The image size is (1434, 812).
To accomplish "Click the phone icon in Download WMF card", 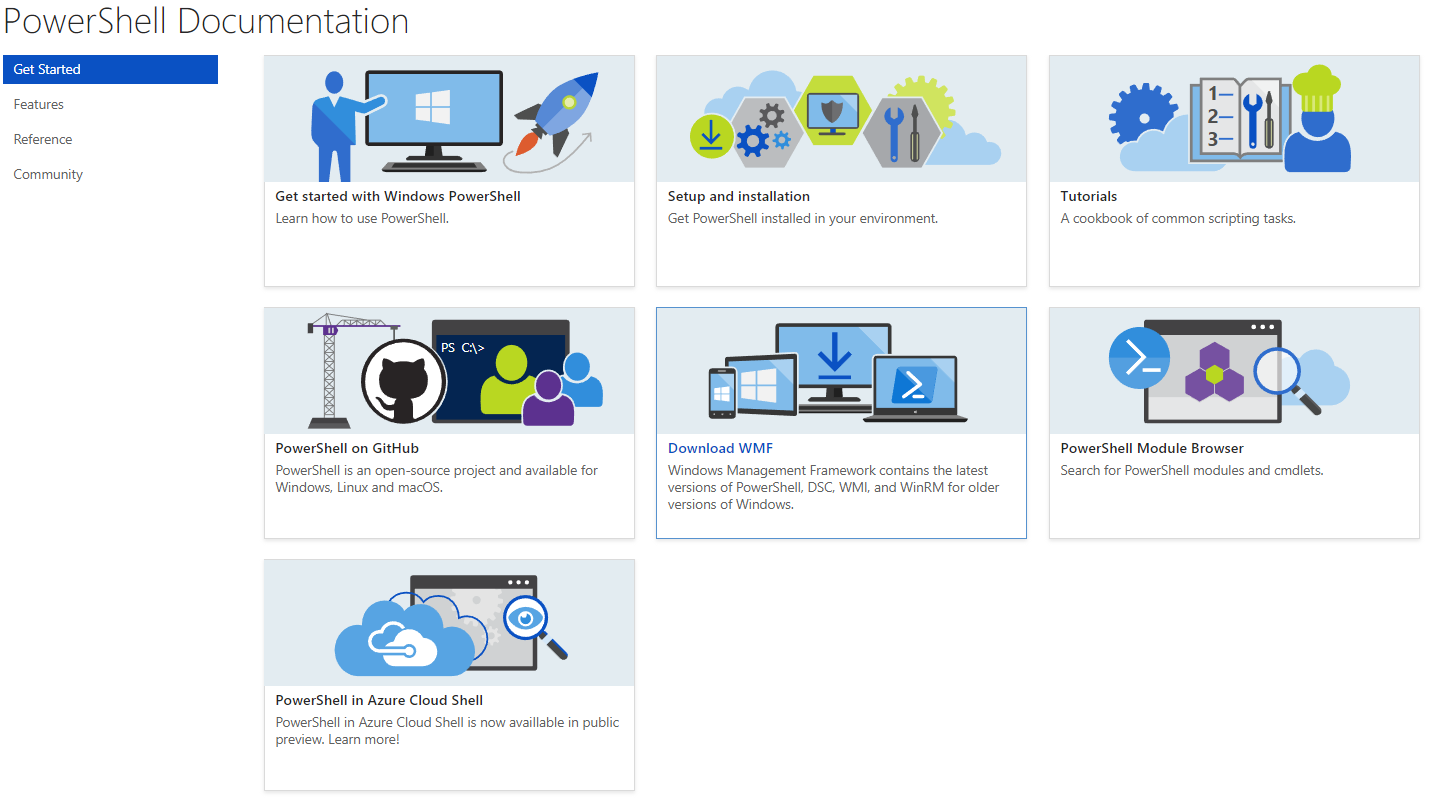I will click(721, 393).
